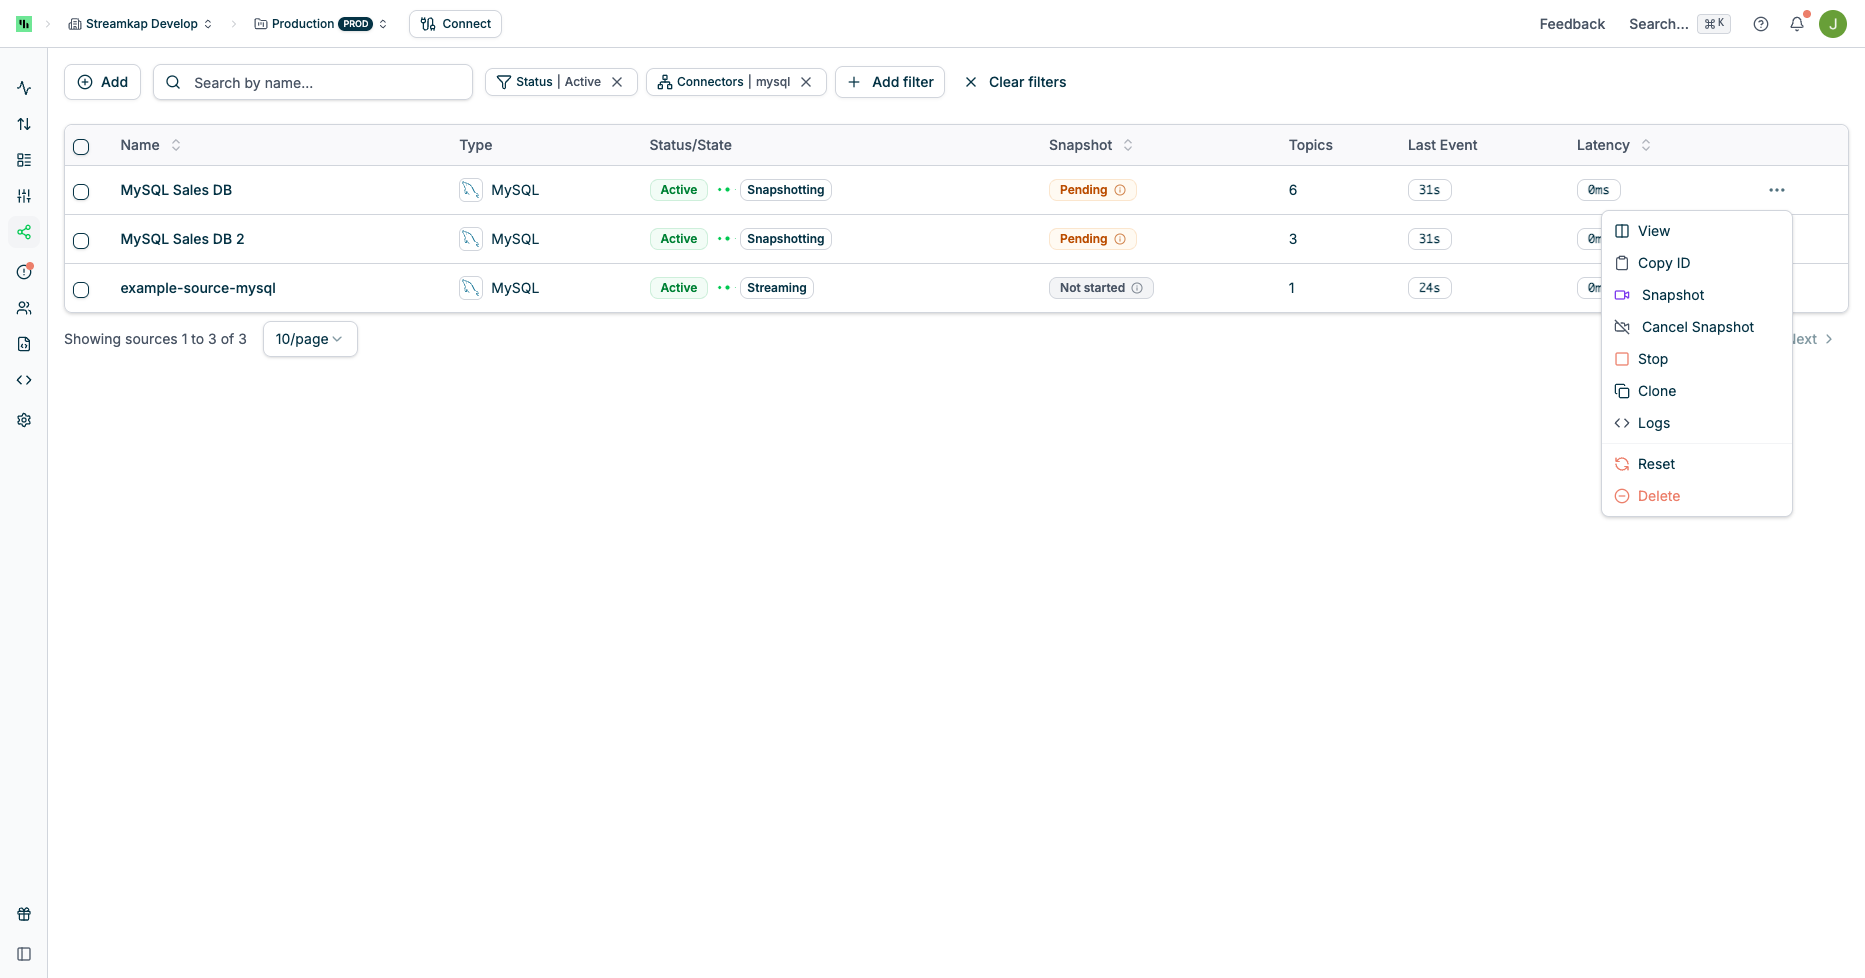This screenshot has width=1865, height=978.
Task: Check the checkbox for MySQL Sales DB row
Action: click(81, 191)
